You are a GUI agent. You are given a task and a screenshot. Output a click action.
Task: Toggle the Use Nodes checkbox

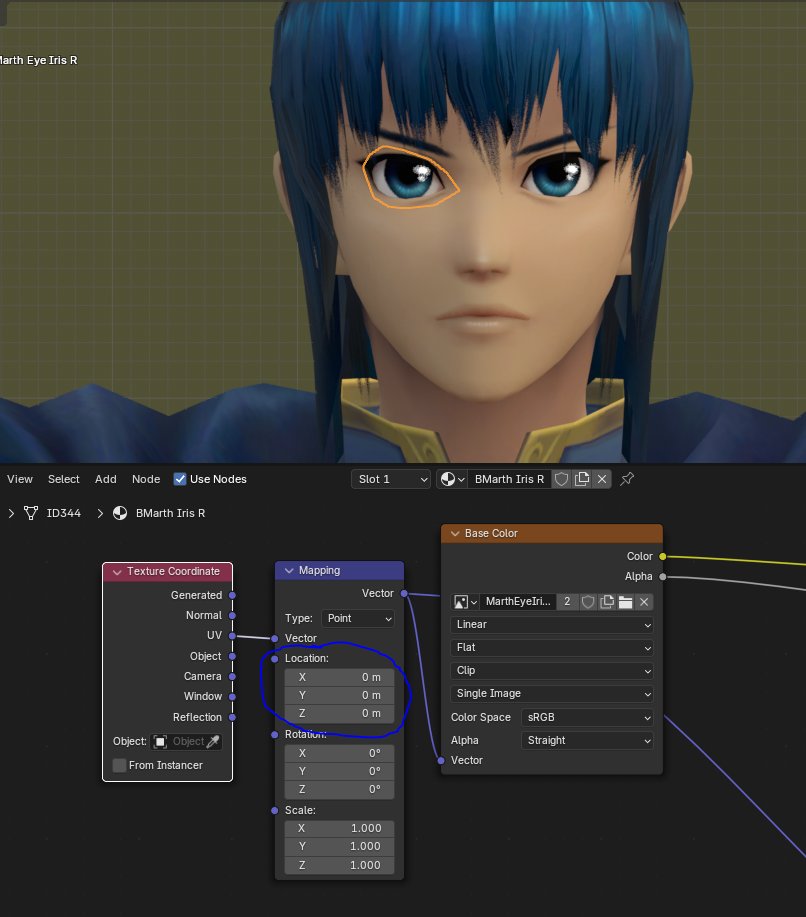coord(180,479)
